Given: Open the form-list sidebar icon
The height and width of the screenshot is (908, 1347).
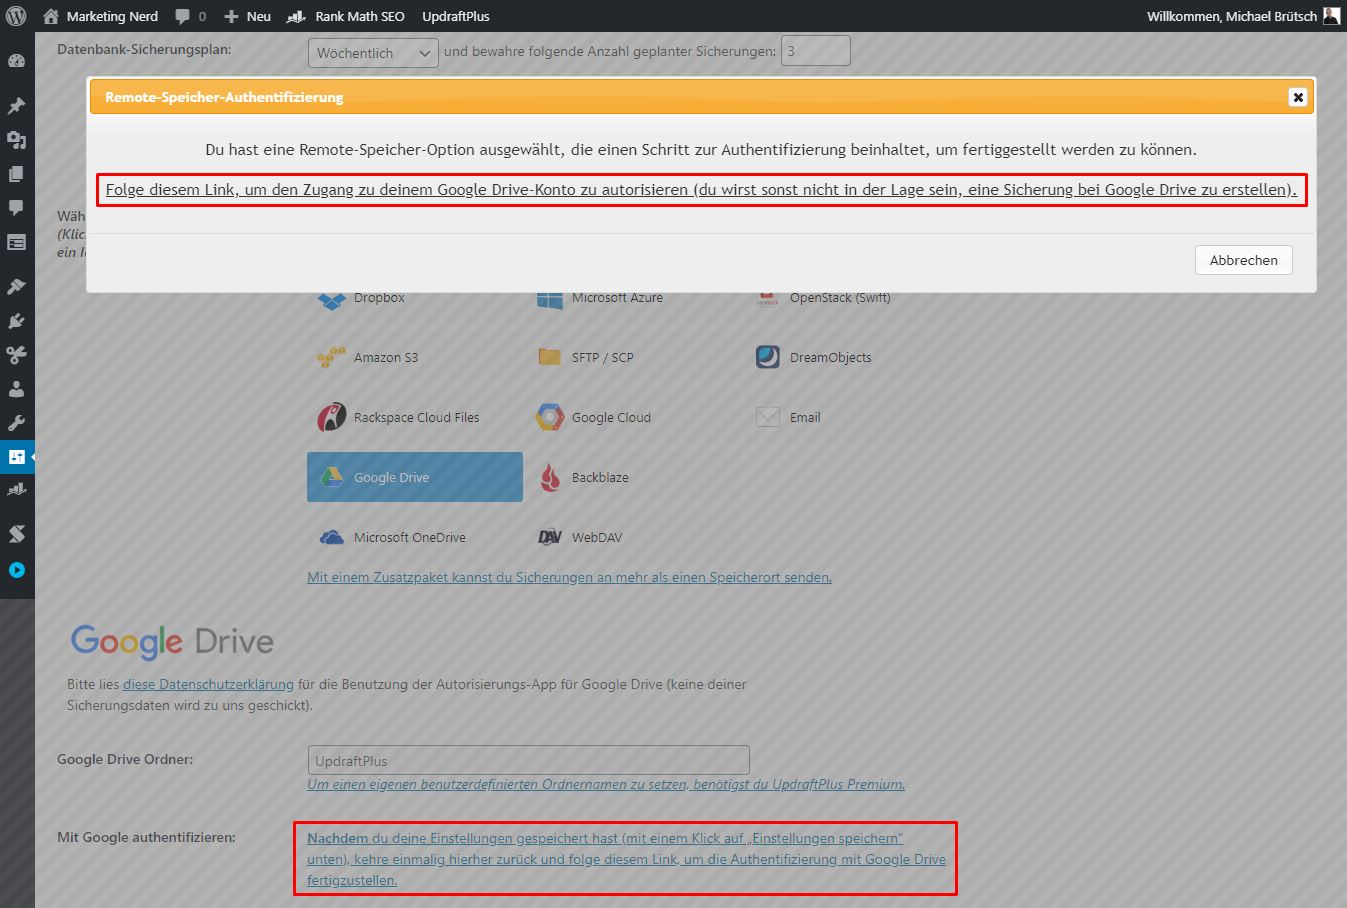Looking at the screenshot, I should (16, 242).
